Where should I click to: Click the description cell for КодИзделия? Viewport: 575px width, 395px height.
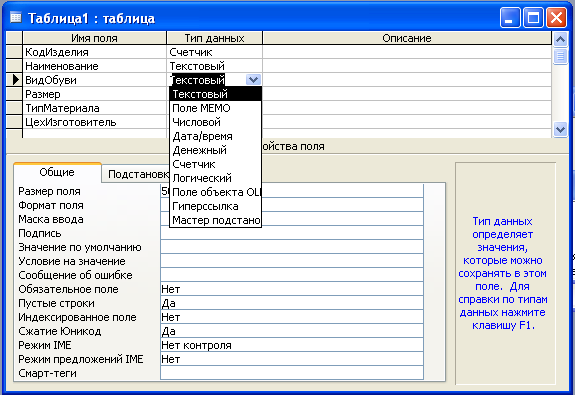(x=407, y=52)
